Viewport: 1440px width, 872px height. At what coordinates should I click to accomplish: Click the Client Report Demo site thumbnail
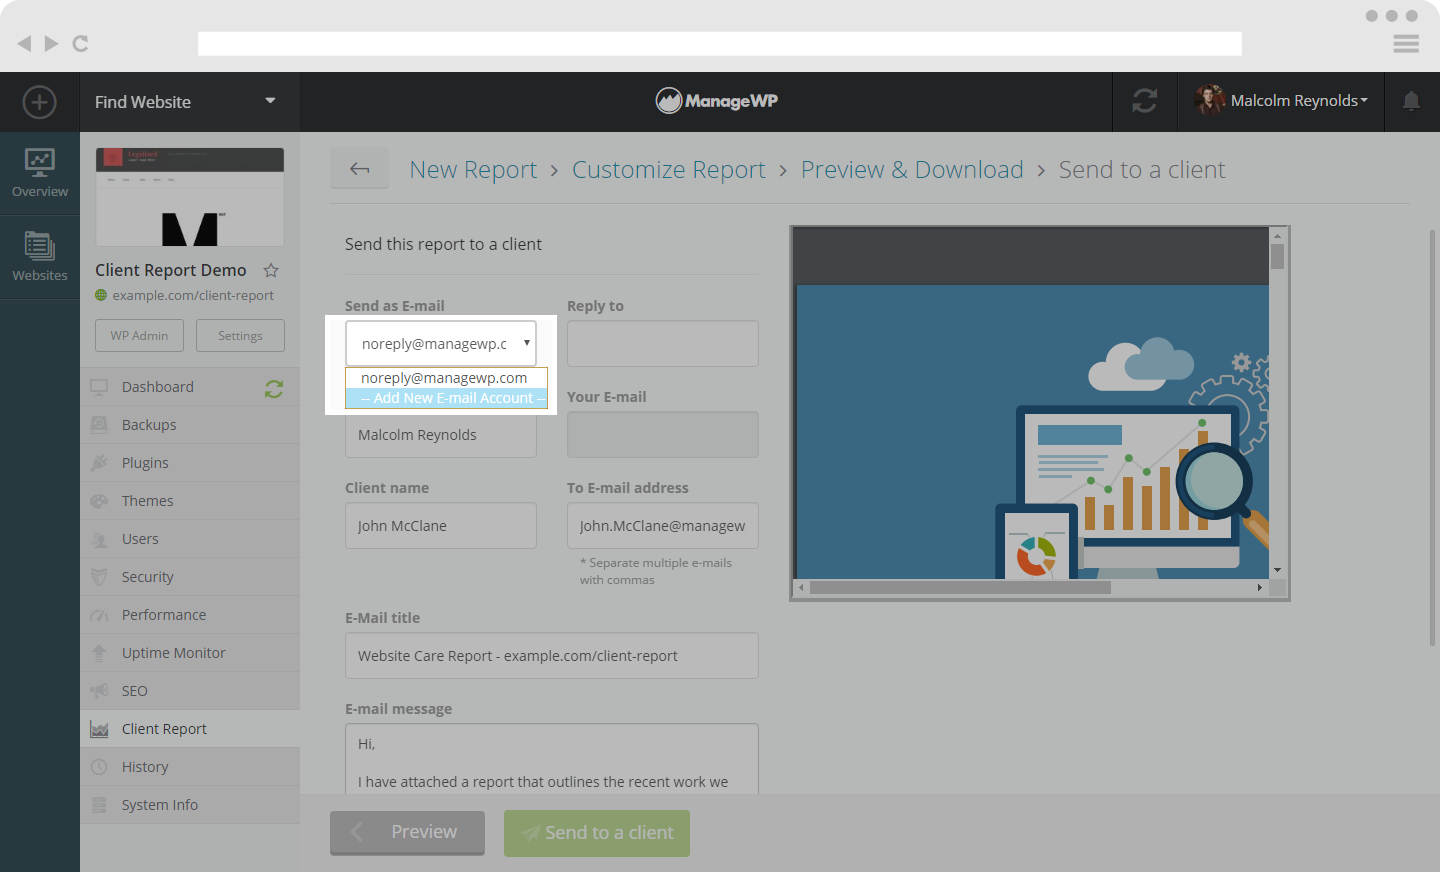click(190, 197)
